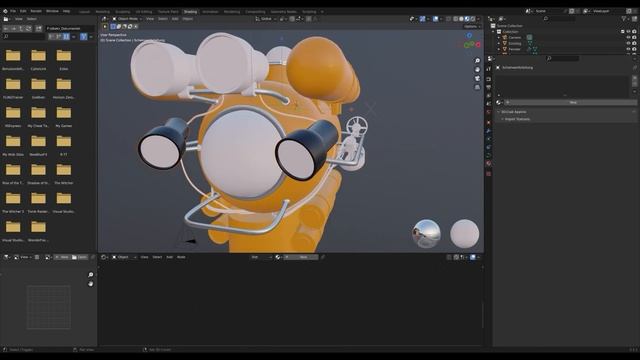
Task: Refresh the file browser listing
Action: (29, 29)
